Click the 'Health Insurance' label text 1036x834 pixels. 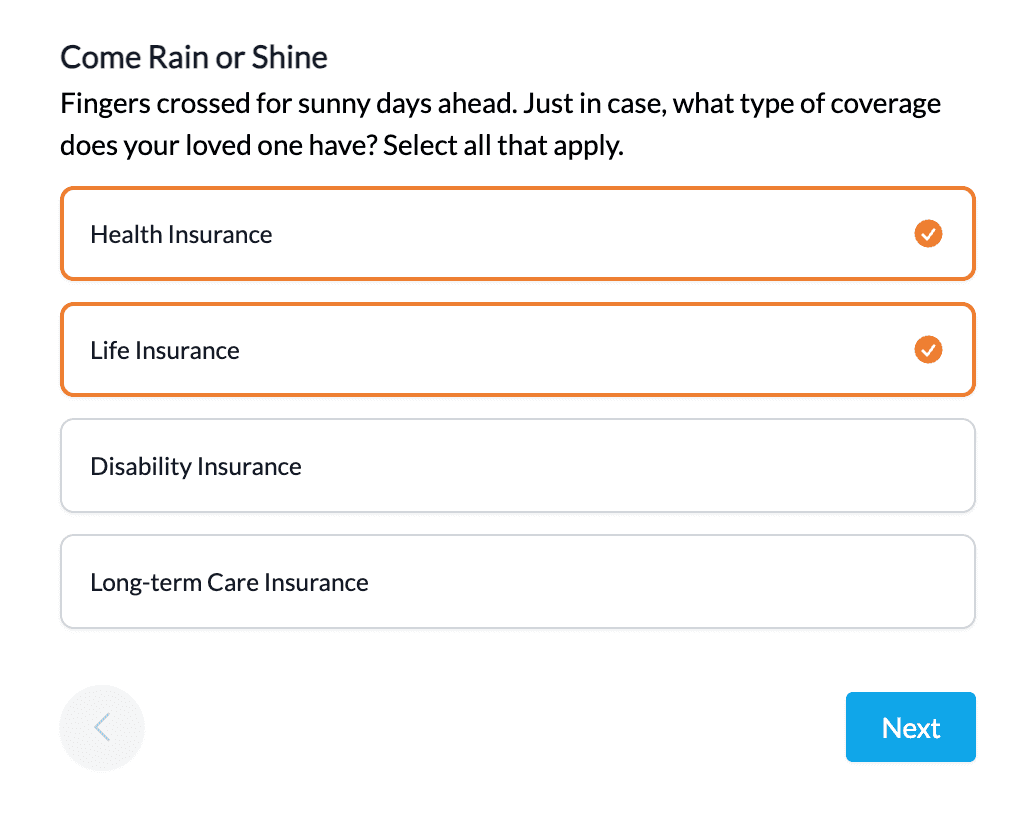pos(181,235)
